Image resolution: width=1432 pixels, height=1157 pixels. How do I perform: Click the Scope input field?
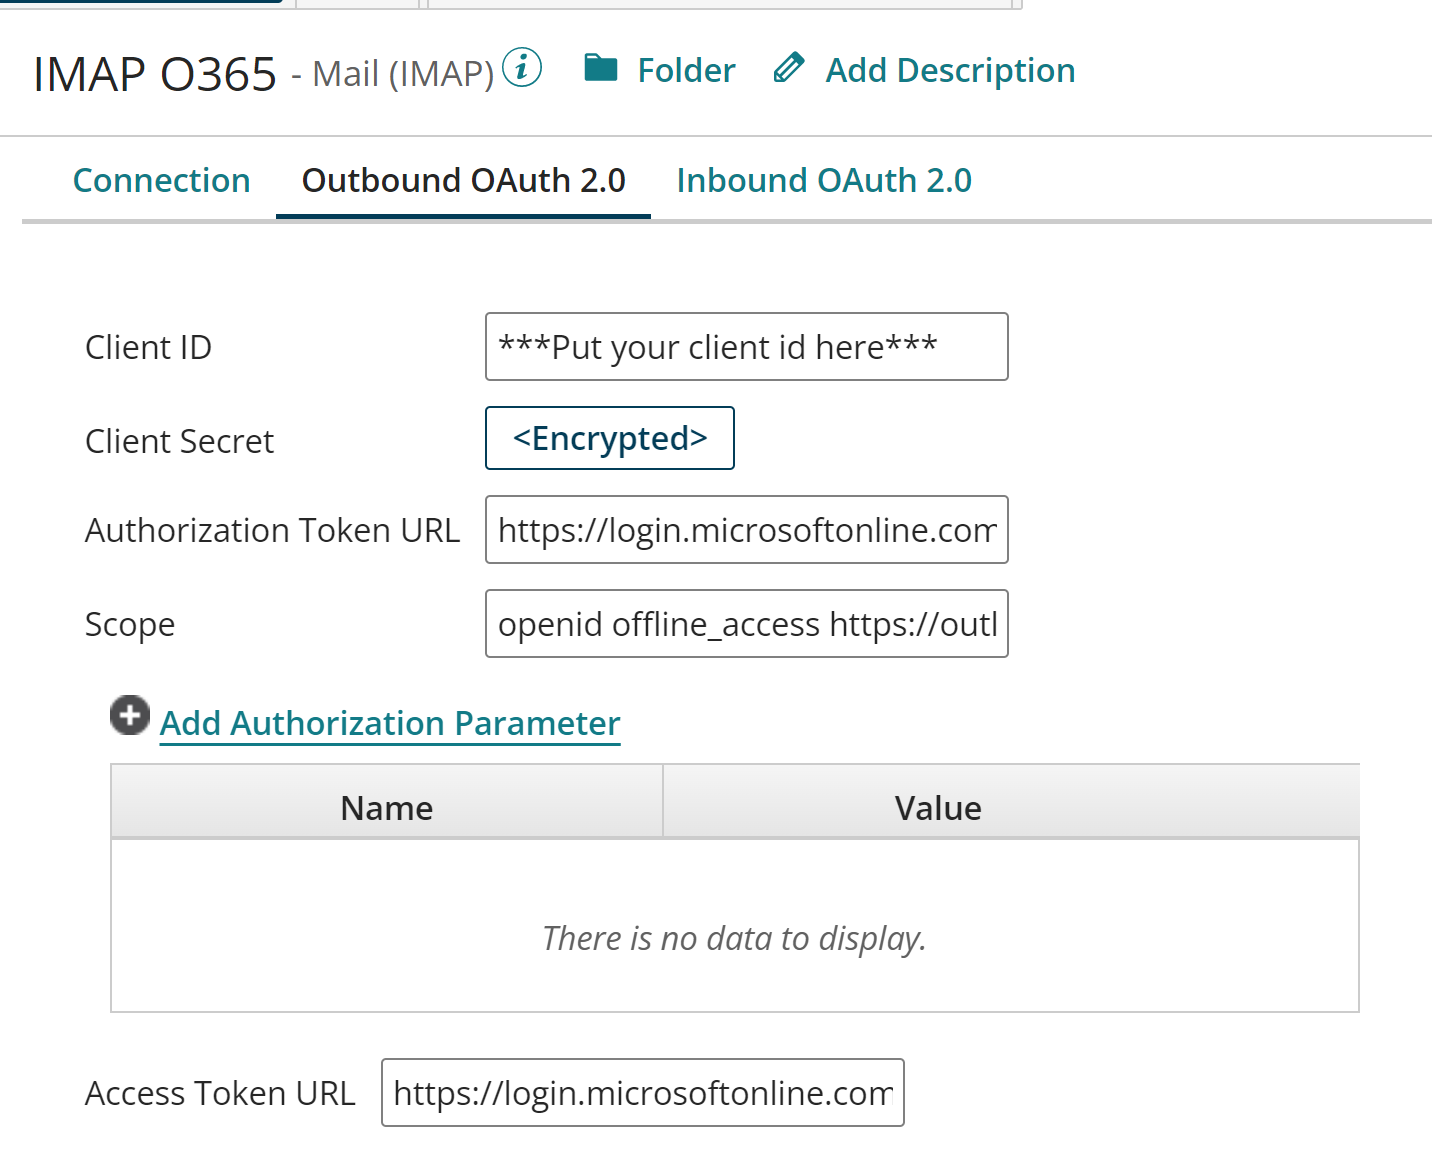746,624
